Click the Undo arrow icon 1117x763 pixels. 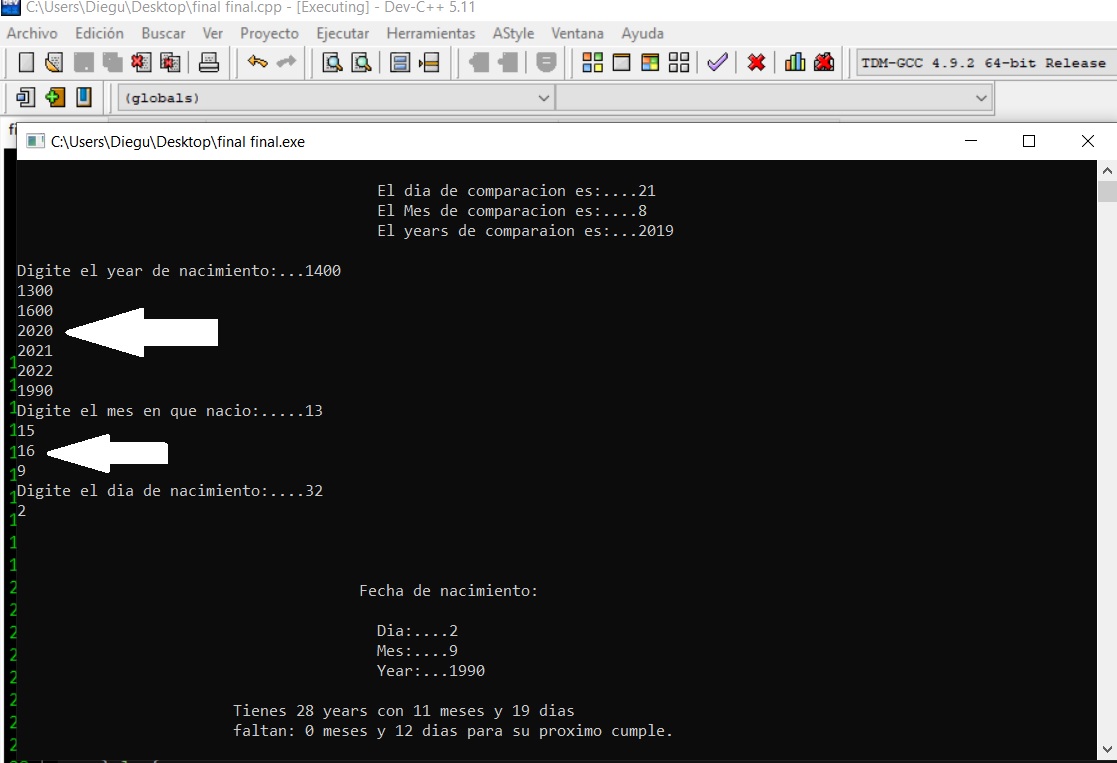point(257,63)
